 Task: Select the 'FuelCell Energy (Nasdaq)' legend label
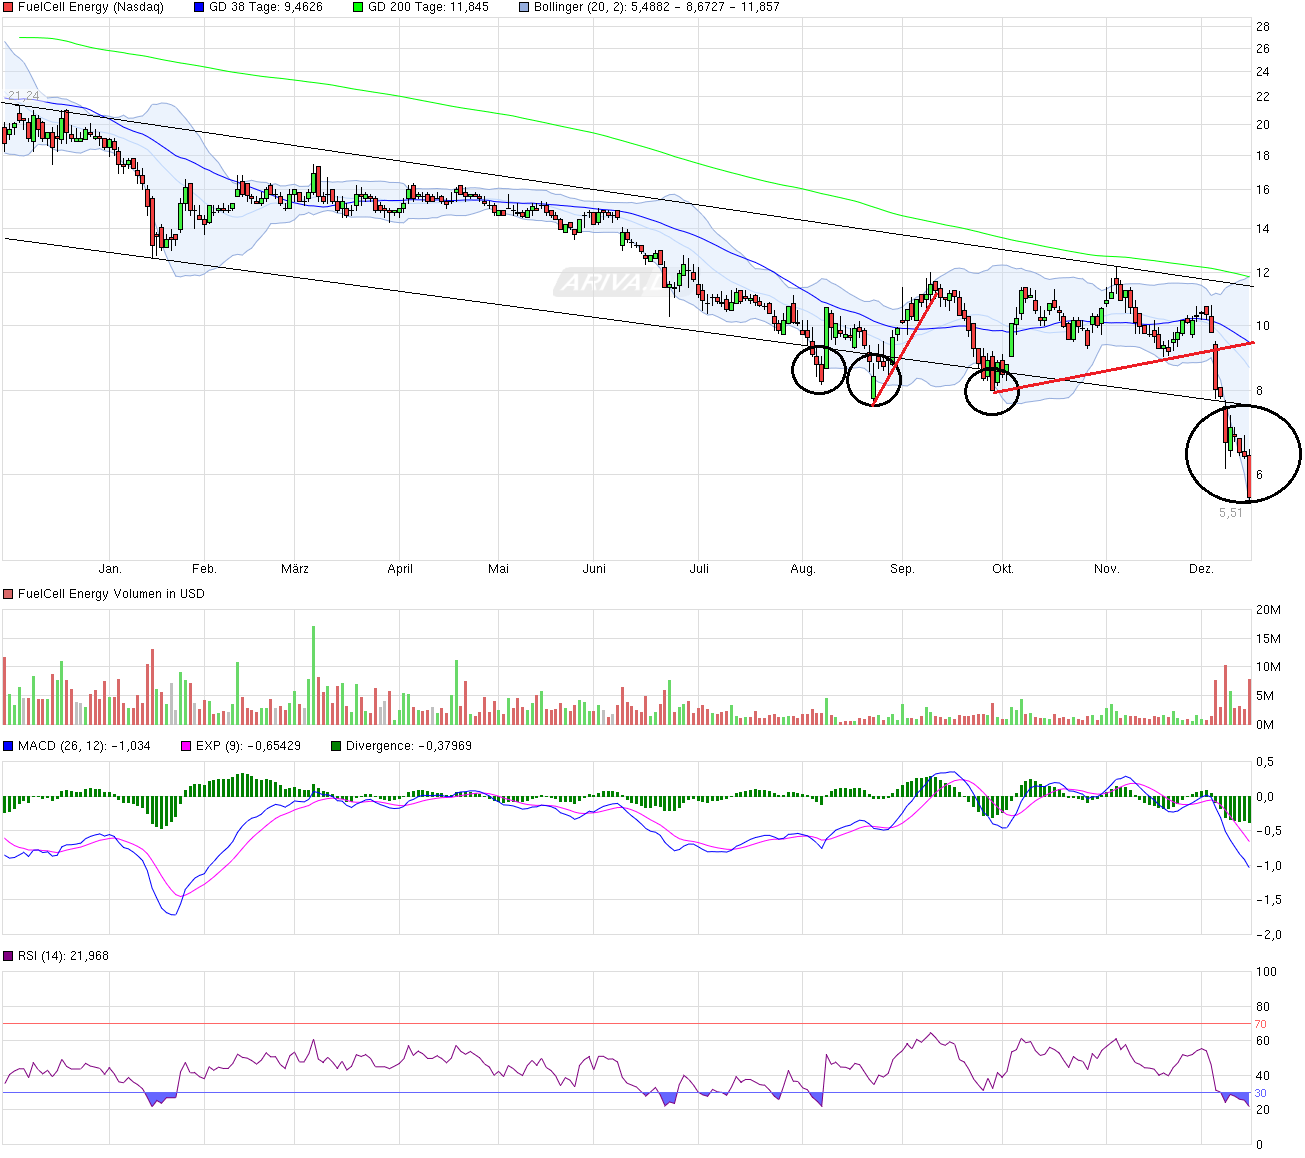coord(91,7)
